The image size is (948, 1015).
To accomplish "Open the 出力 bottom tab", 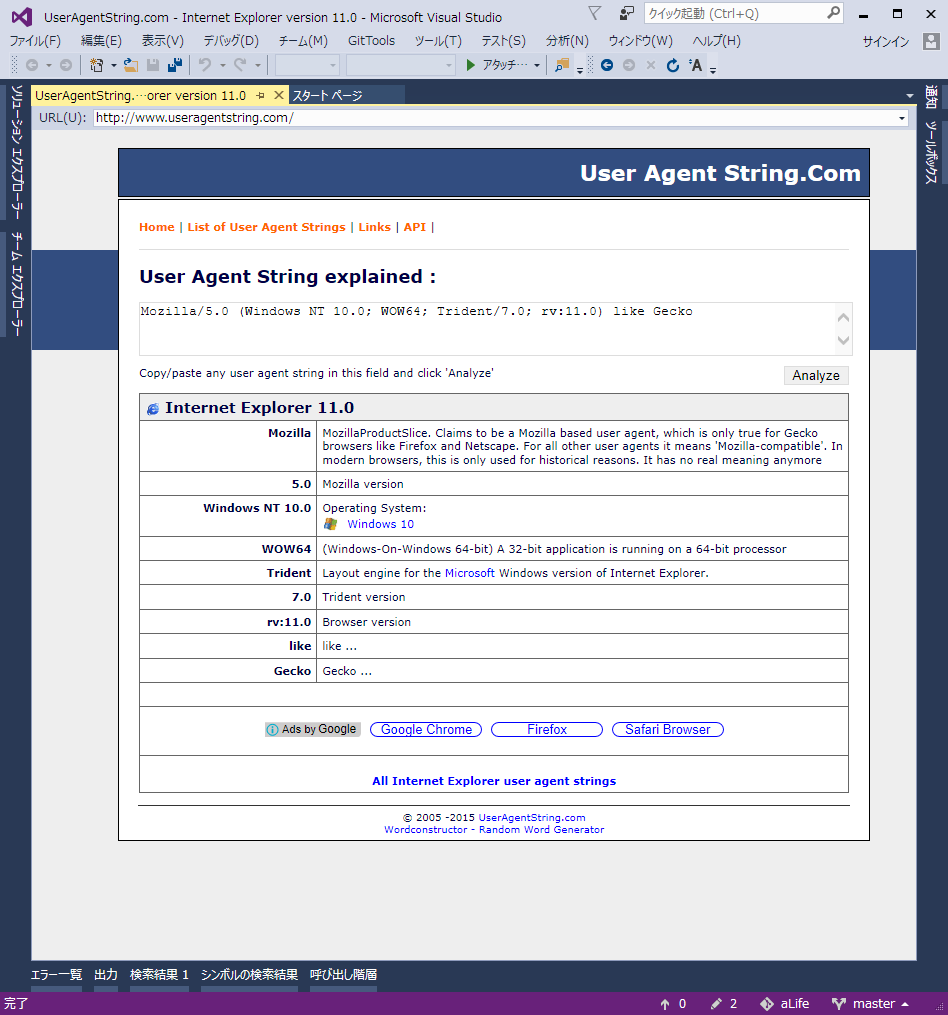I will coord(106,974).
